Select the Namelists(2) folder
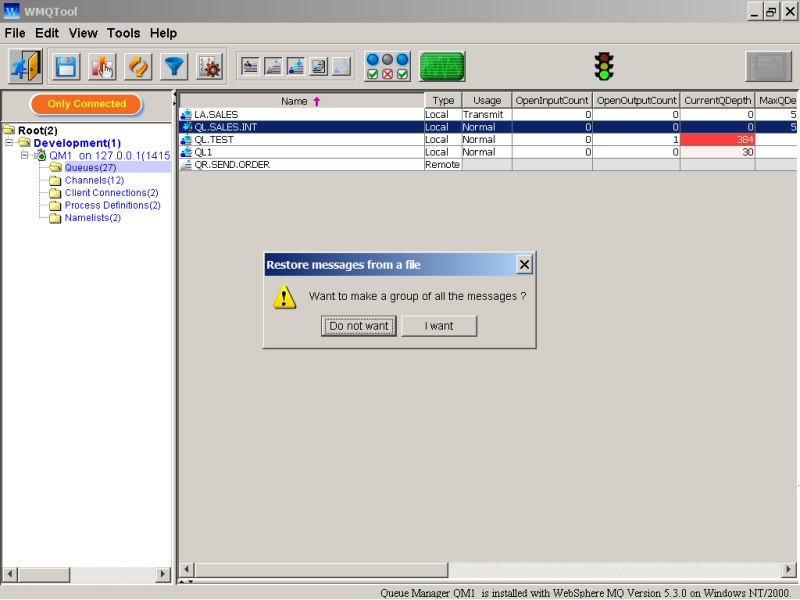This screenshot has width=800, height=600. 92,218
